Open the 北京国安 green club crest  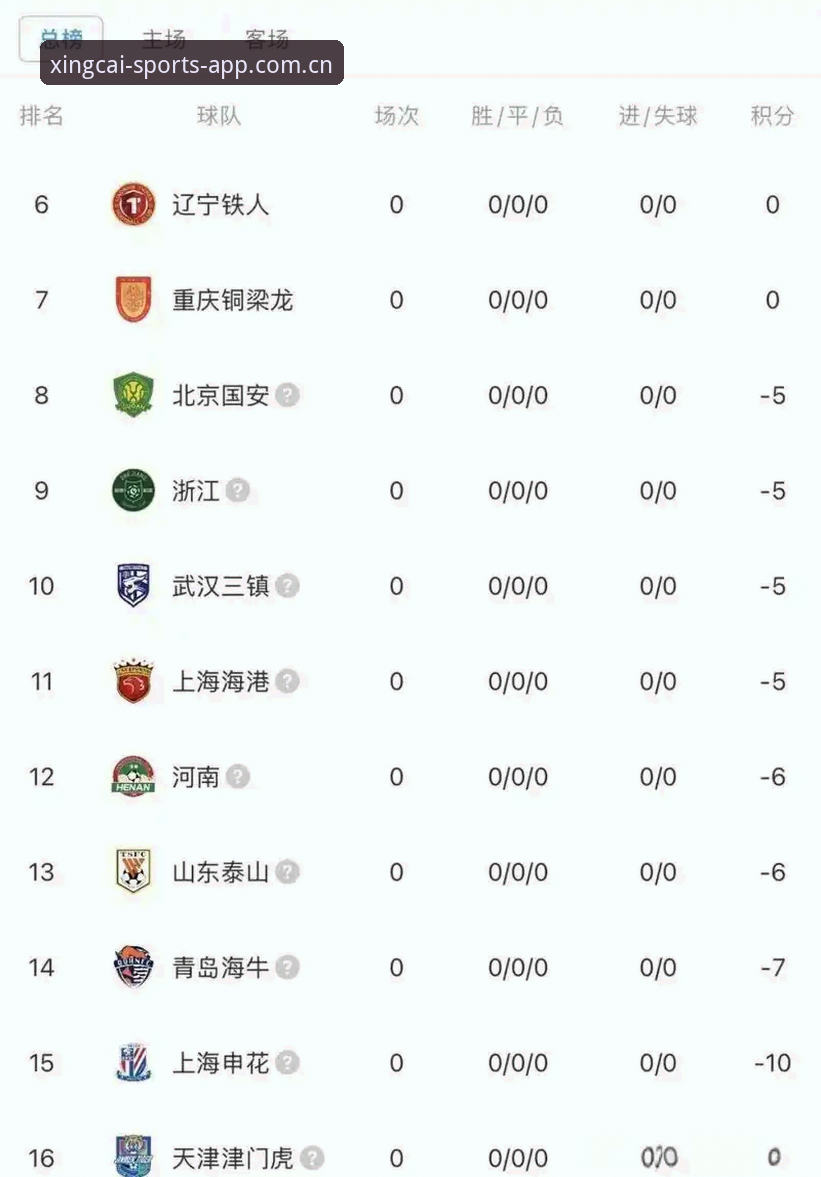[134, 394]
